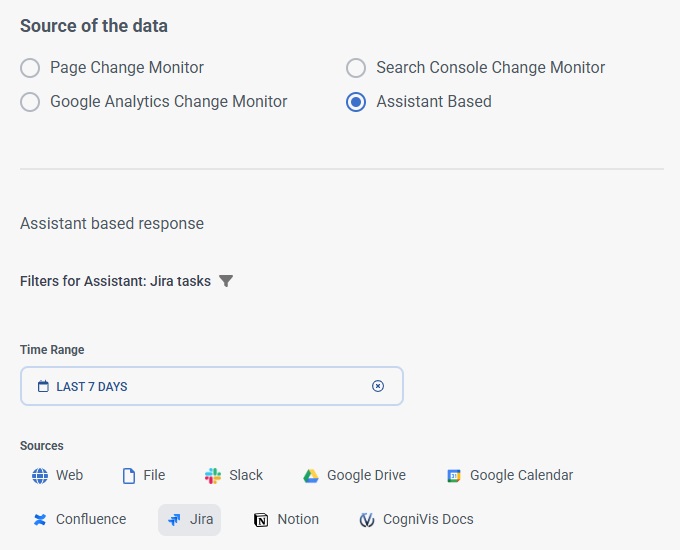The width and height of the screenshot is (680, 550).
Task: Toggle the Jira source chip
Action: (x=190, y=520)
